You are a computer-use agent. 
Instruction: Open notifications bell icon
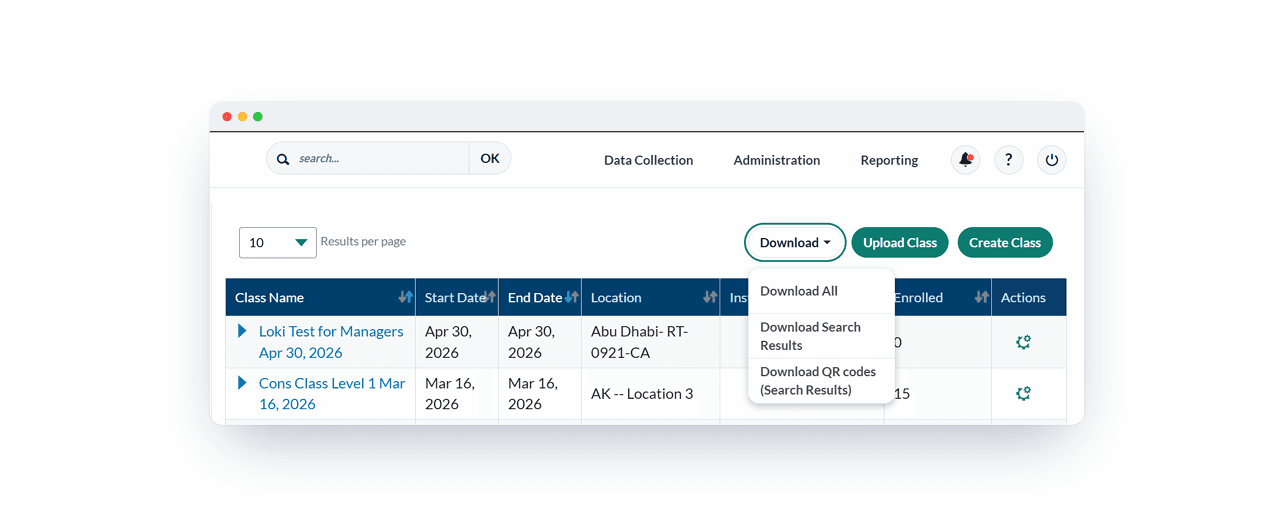pyautogui.click(x=965, y=159)
